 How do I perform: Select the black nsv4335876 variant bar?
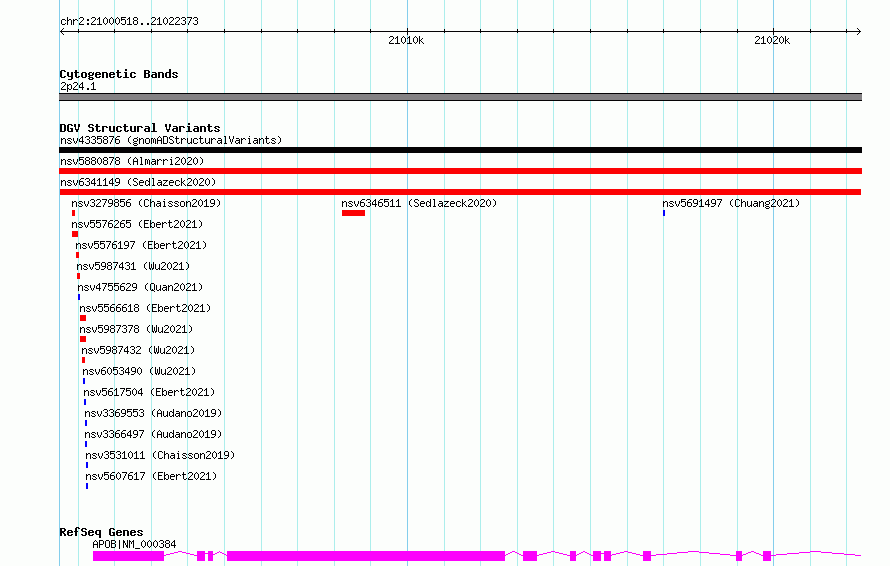pos(460,150)
